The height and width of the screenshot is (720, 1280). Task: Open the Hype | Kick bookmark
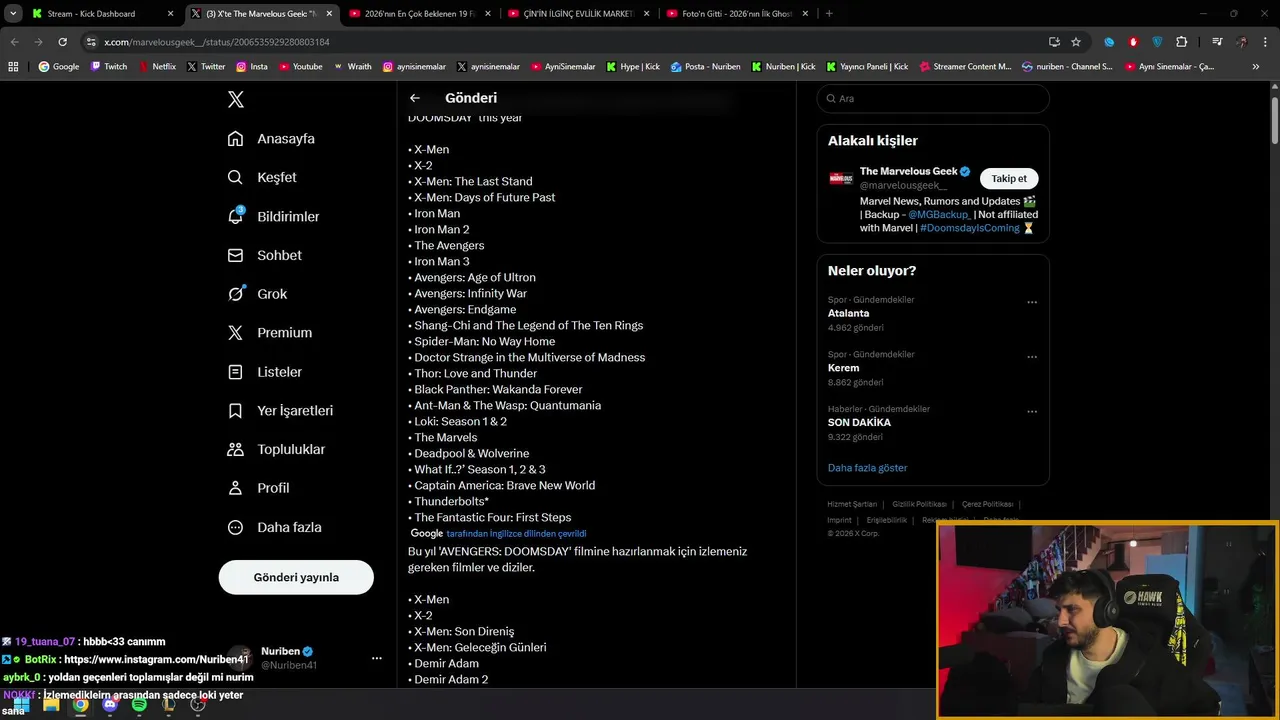pos(633,67)
